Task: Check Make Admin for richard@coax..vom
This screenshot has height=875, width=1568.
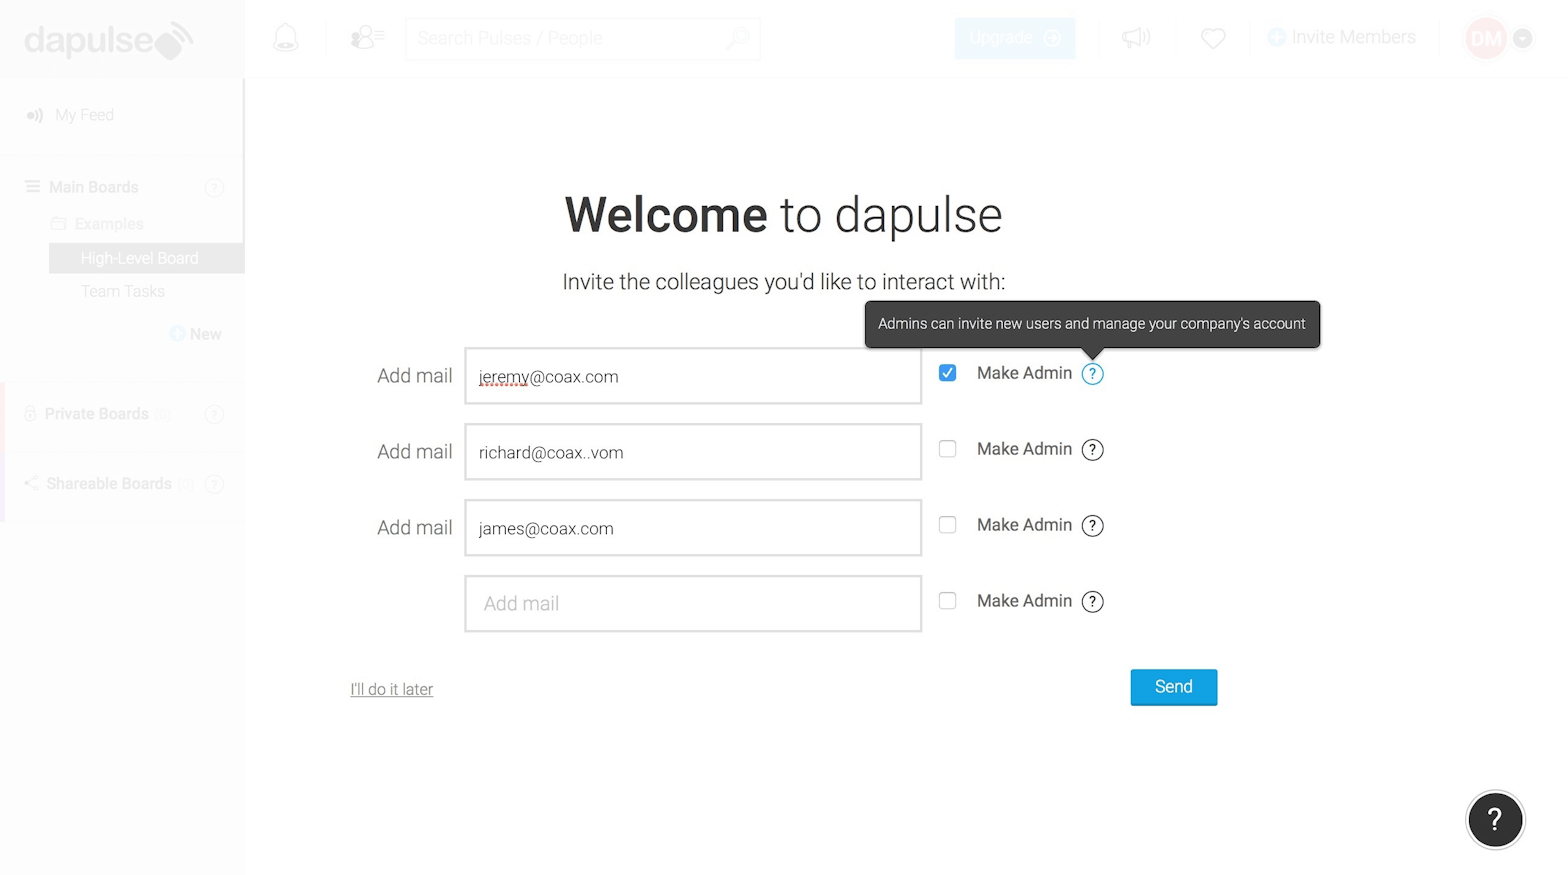Action: click(947, 449)
